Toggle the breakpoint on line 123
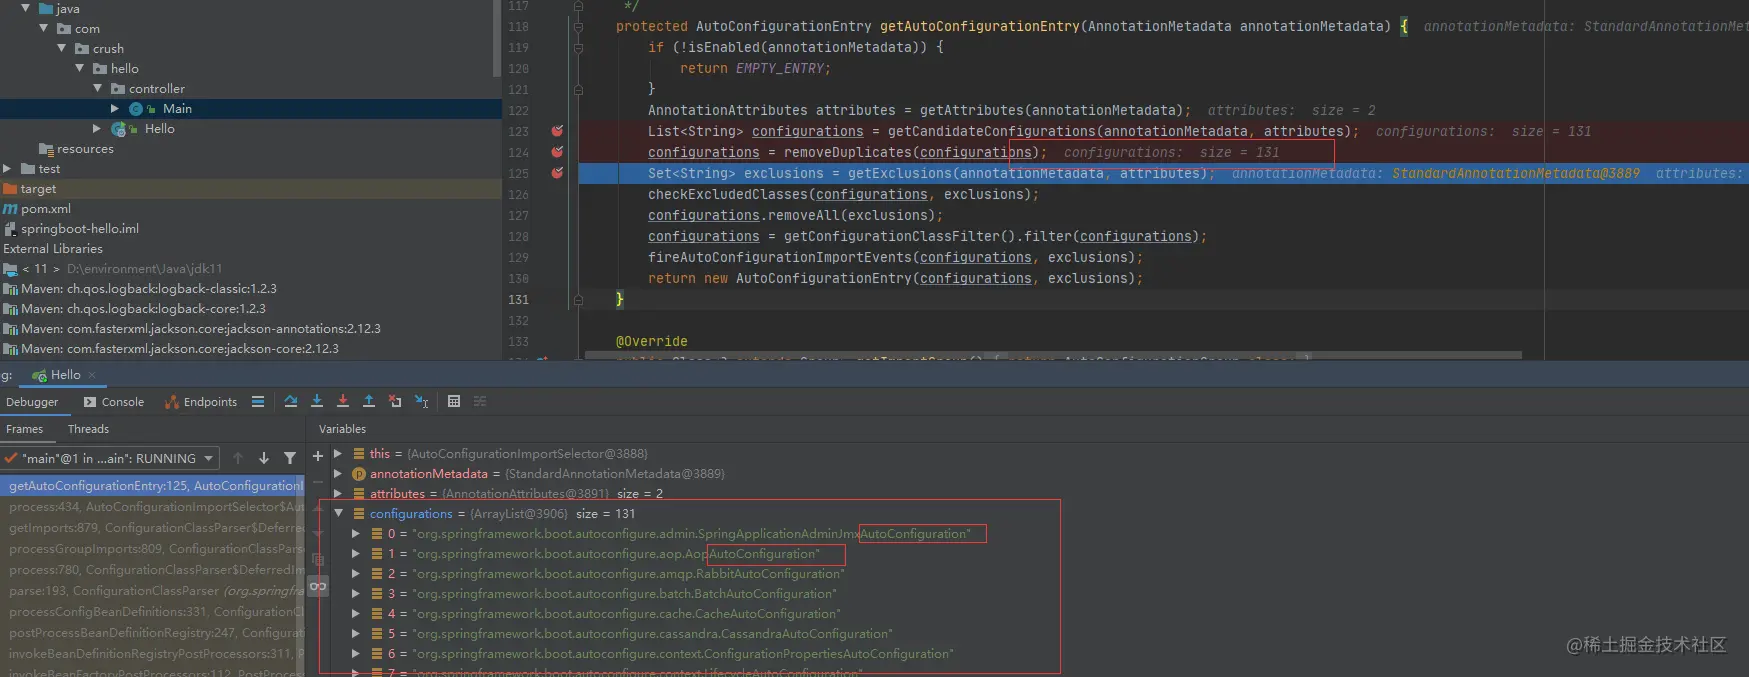 (557, 131)
